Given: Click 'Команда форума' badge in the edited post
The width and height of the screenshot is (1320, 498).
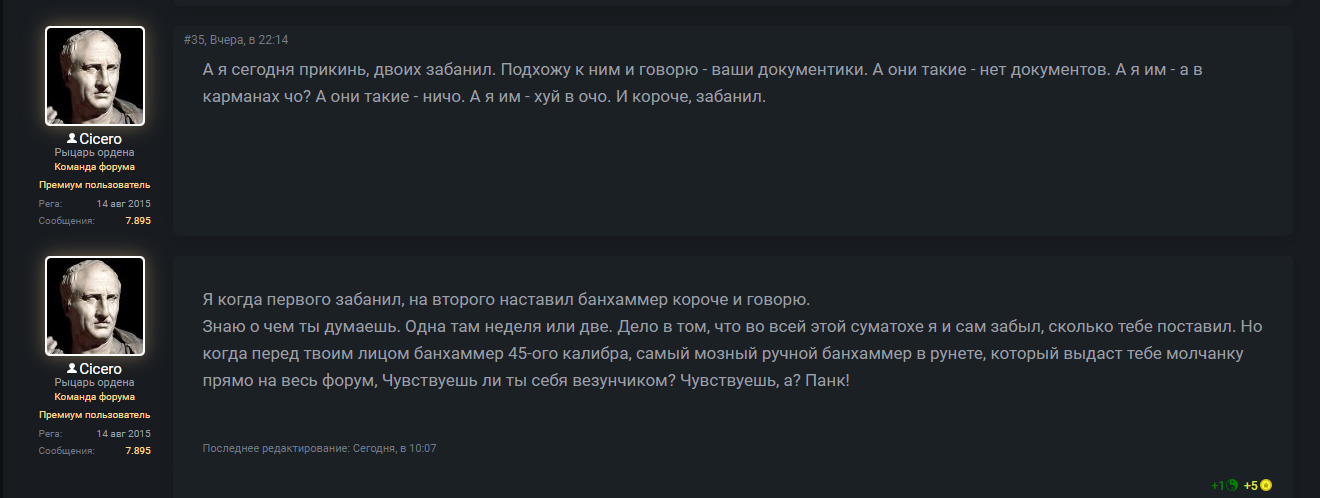Looking at the screenshot, I should [95, 397].
